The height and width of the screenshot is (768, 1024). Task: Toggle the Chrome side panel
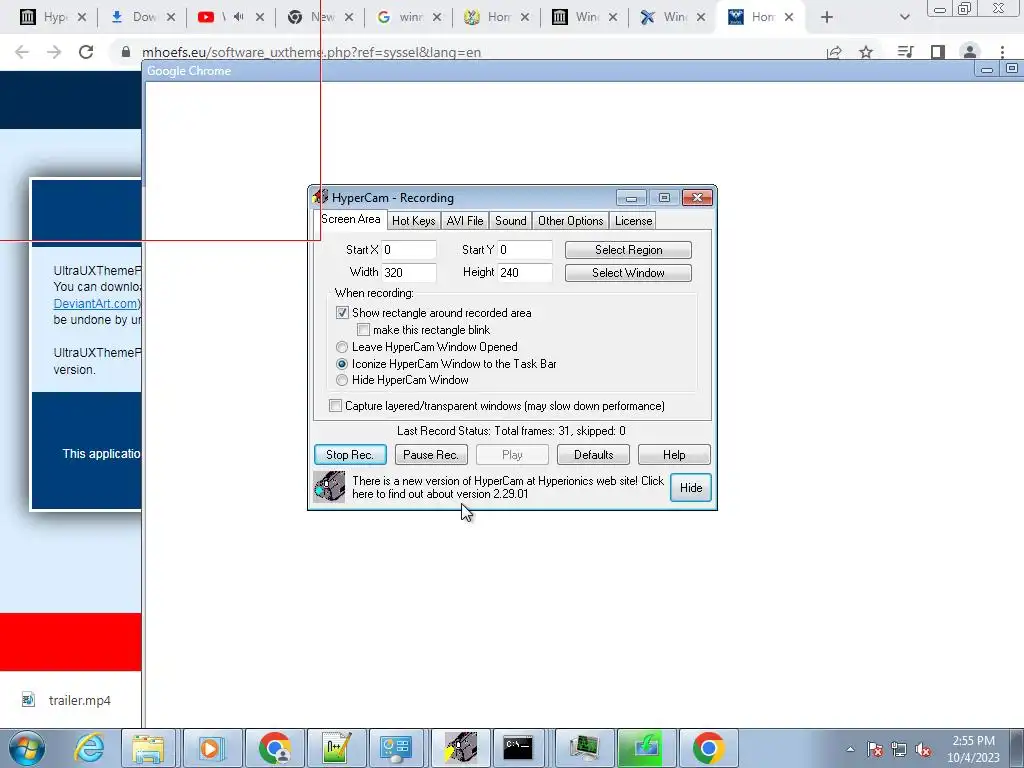coord(938,52)
